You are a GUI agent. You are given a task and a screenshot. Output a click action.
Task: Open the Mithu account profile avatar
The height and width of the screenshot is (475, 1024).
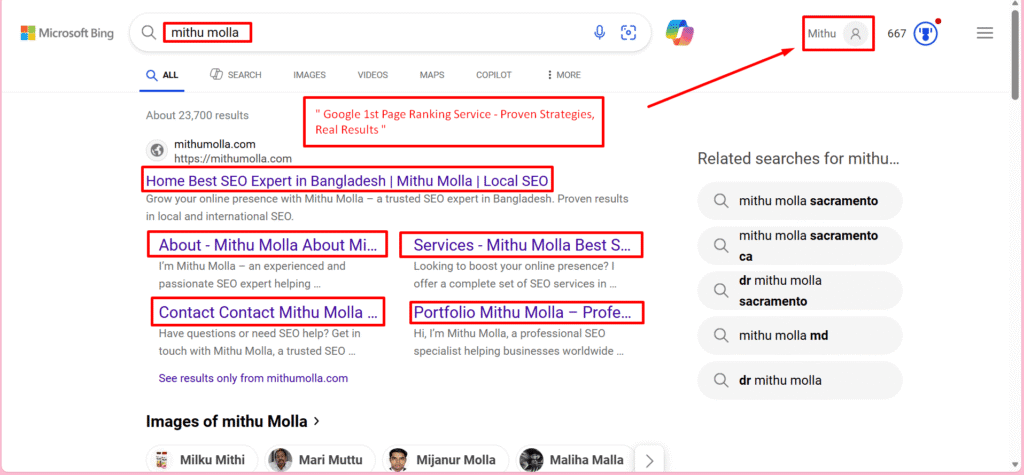[x=856, y=33]
